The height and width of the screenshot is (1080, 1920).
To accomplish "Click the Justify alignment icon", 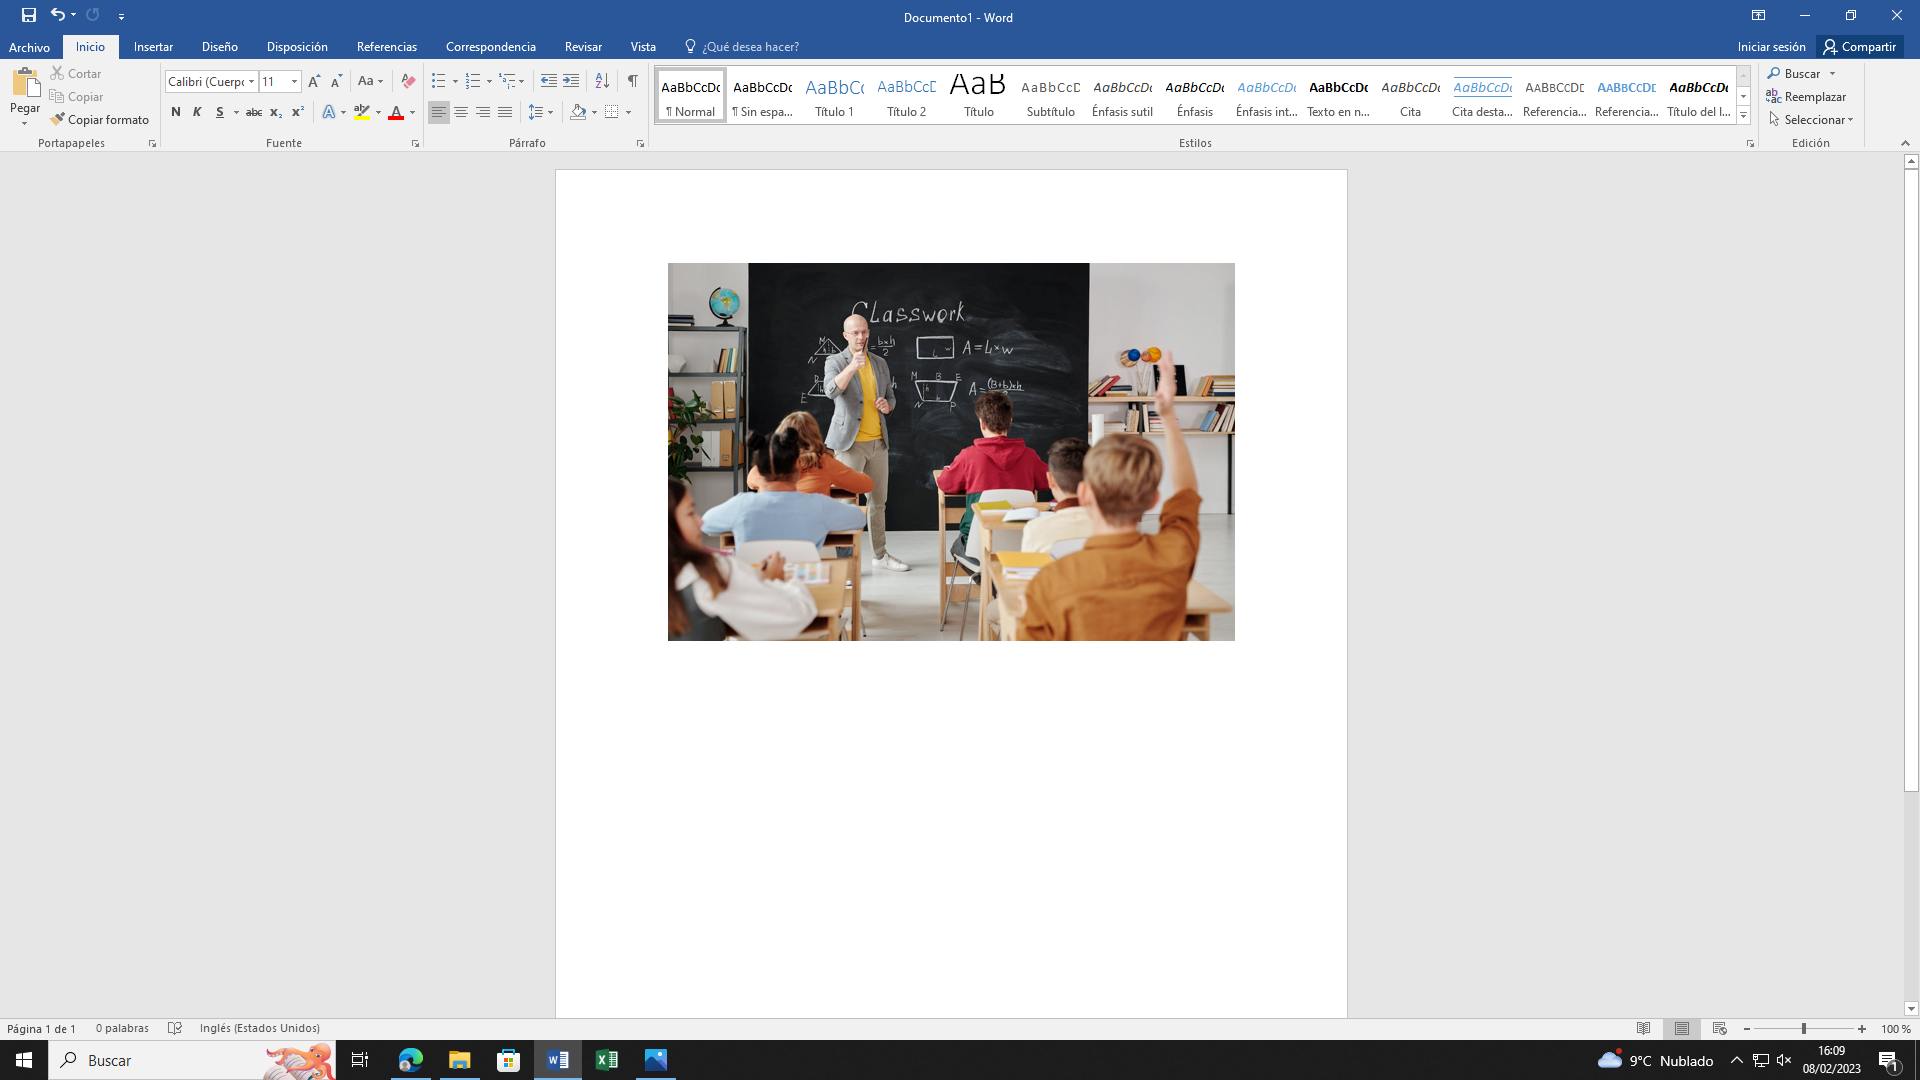I will pyautogui.click(x=505, y=112).
